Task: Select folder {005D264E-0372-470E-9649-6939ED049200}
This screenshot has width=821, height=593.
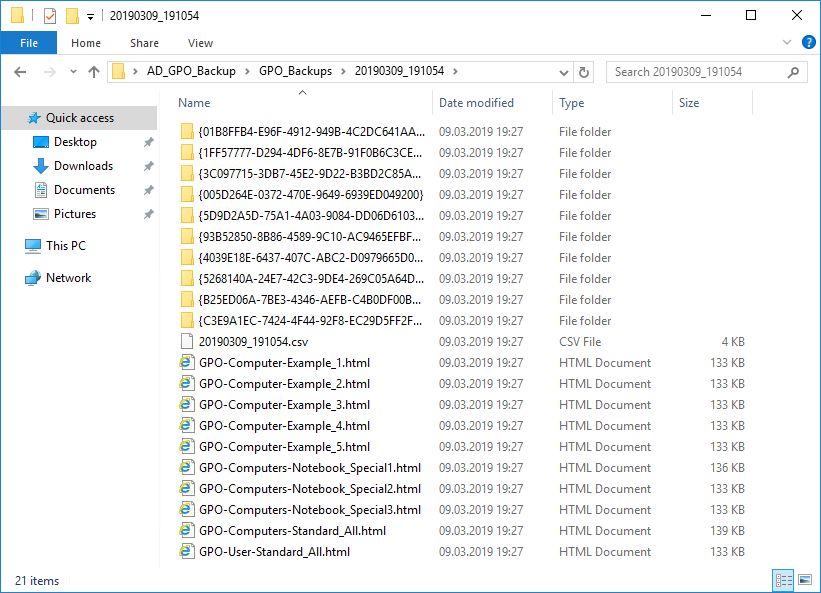Action: [311, 195]
